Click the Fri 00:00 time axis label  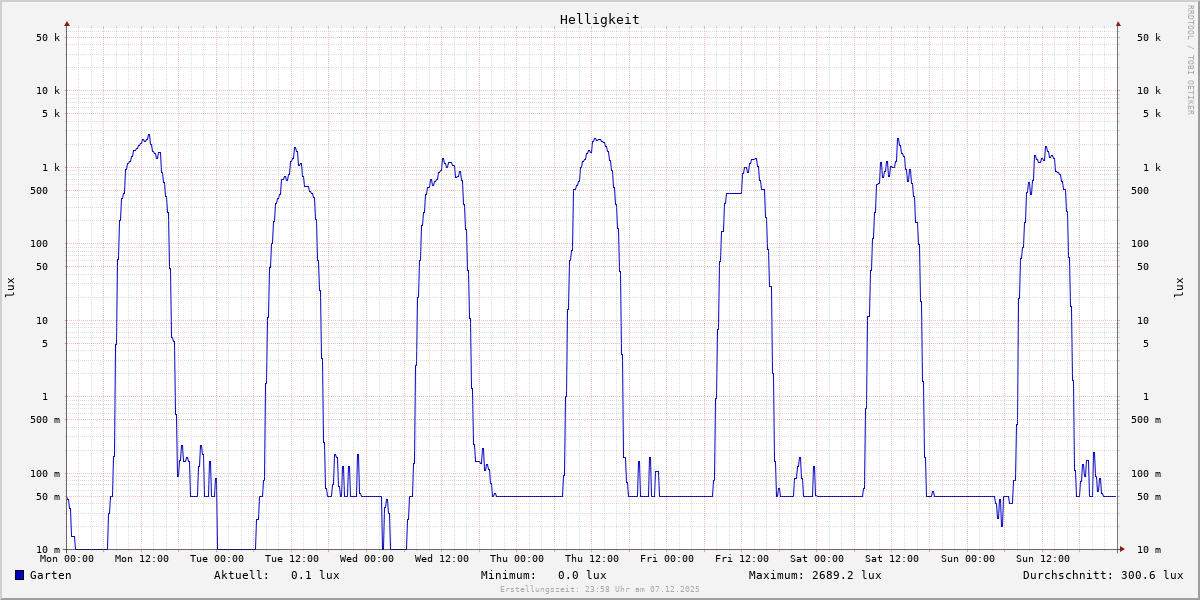point(667,559)
